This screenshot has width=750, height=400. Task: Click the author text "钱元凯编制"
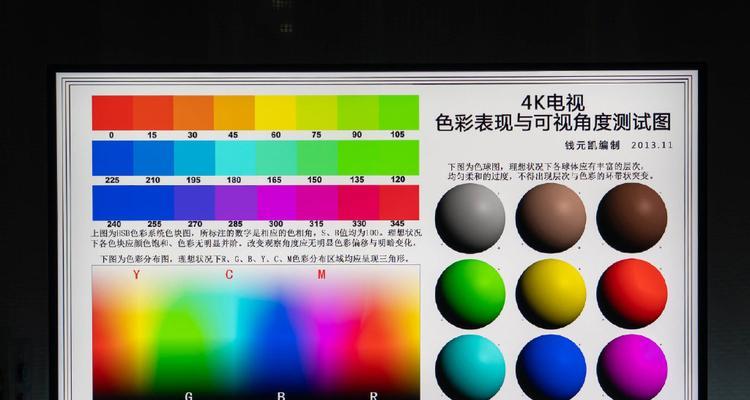pos(592,145)
